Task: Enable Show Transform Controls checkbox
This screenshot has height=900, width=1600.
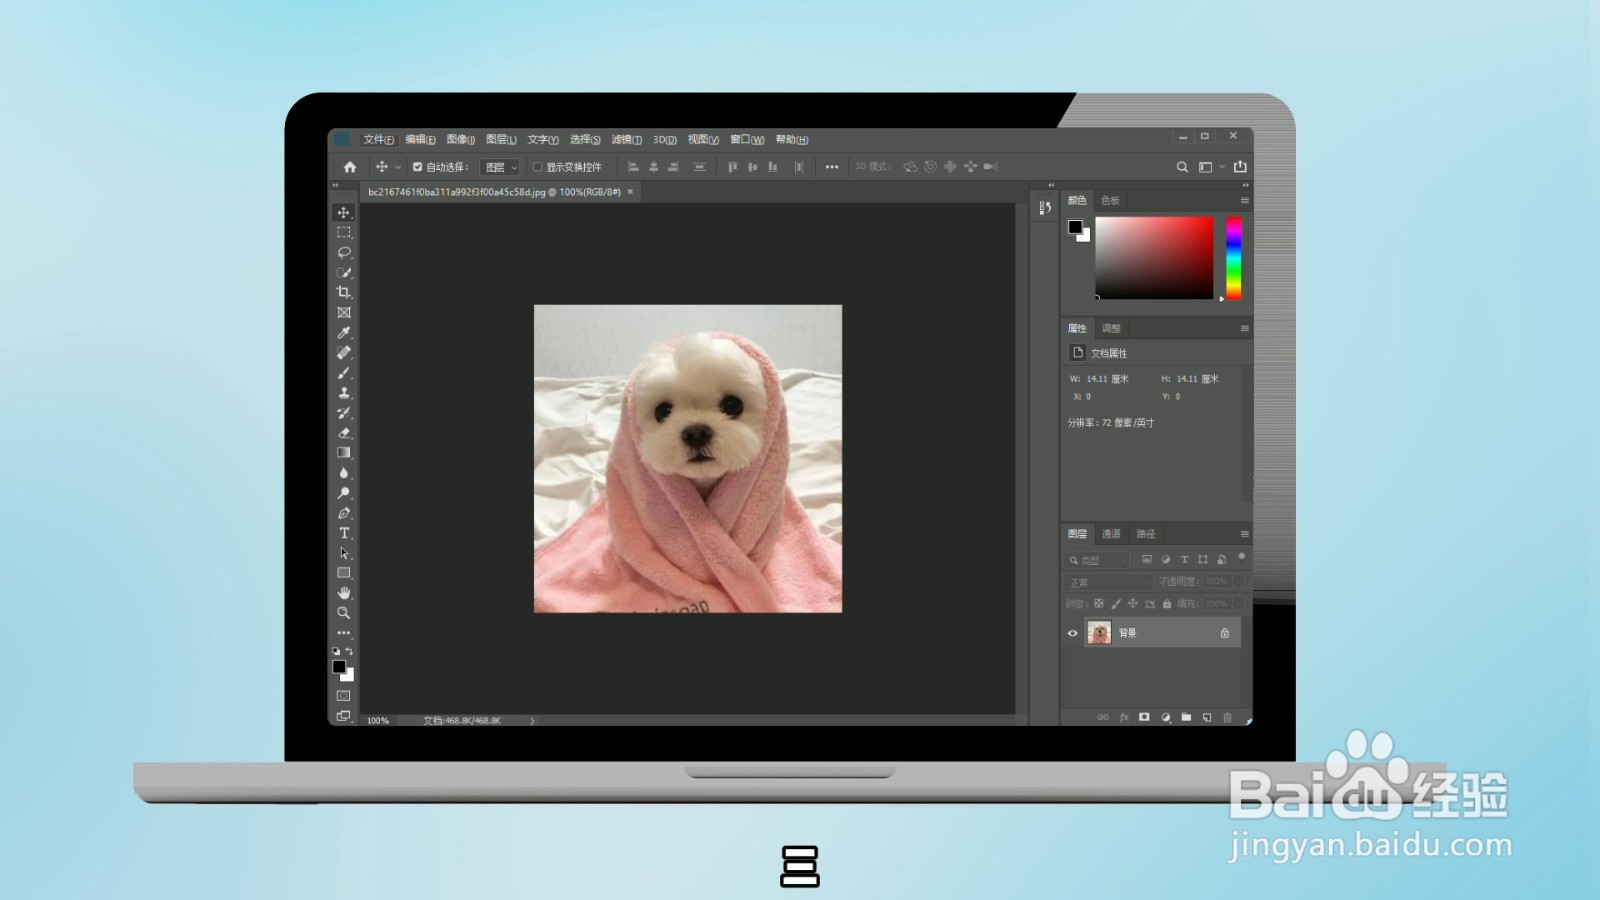Action: (x=537, y=167)
